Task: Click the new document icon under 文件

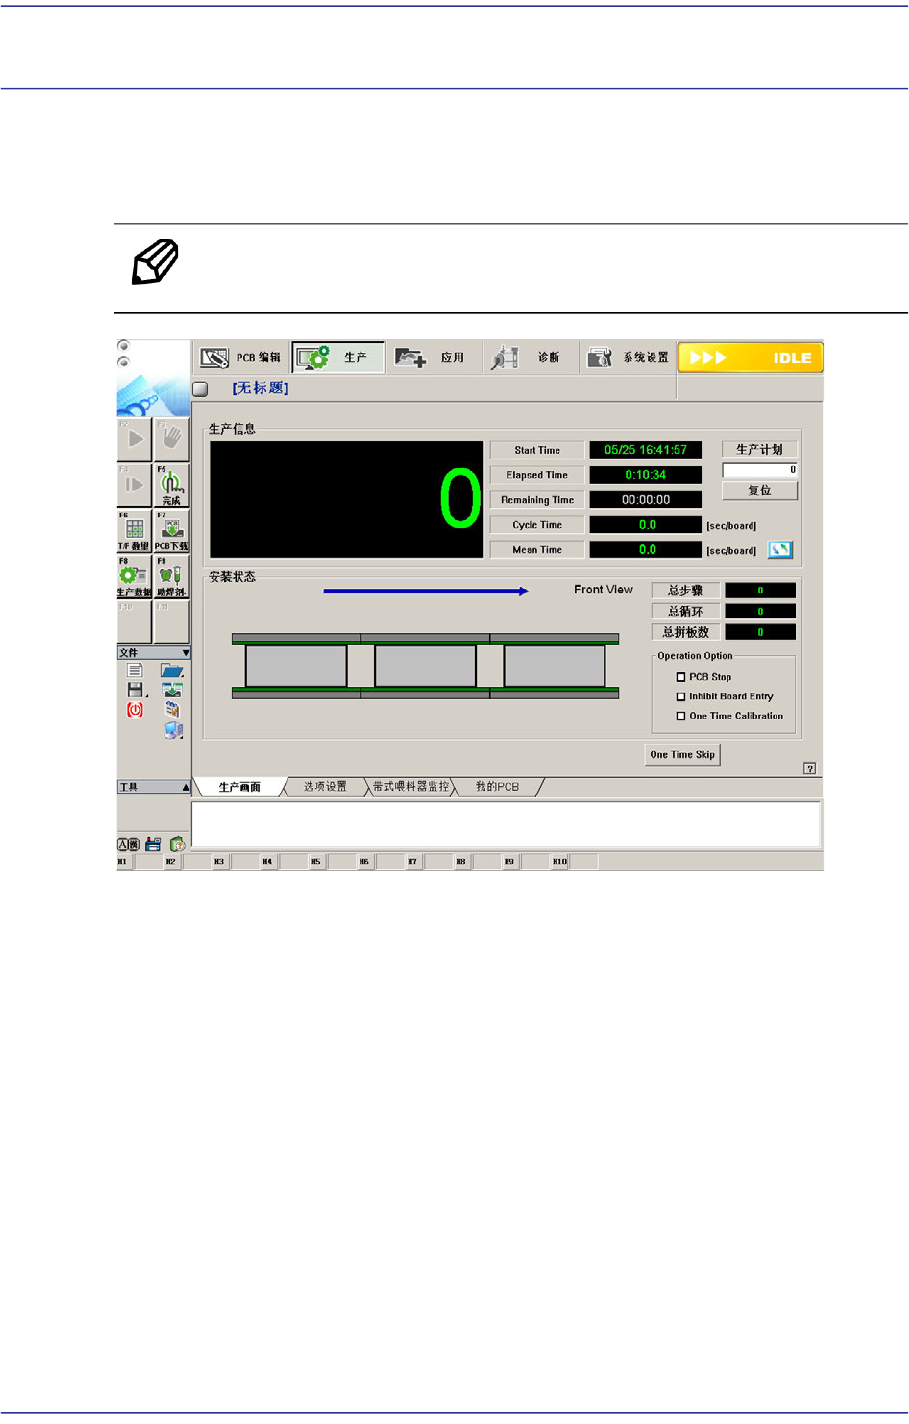Action: click(135, 670)
